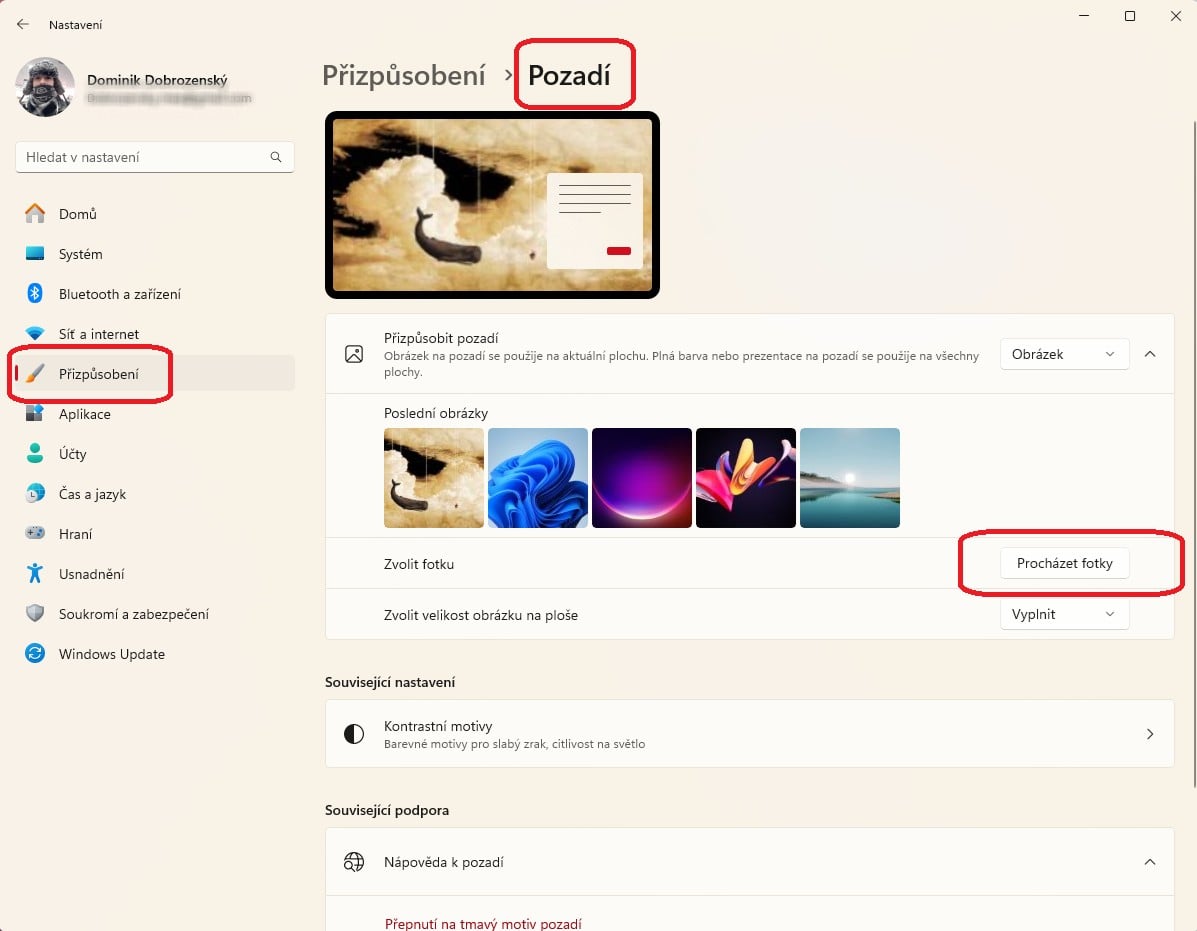Screen dimensions: 1197x931
Task: Click the Procházet fotky button
Action: click(1064, 563)
